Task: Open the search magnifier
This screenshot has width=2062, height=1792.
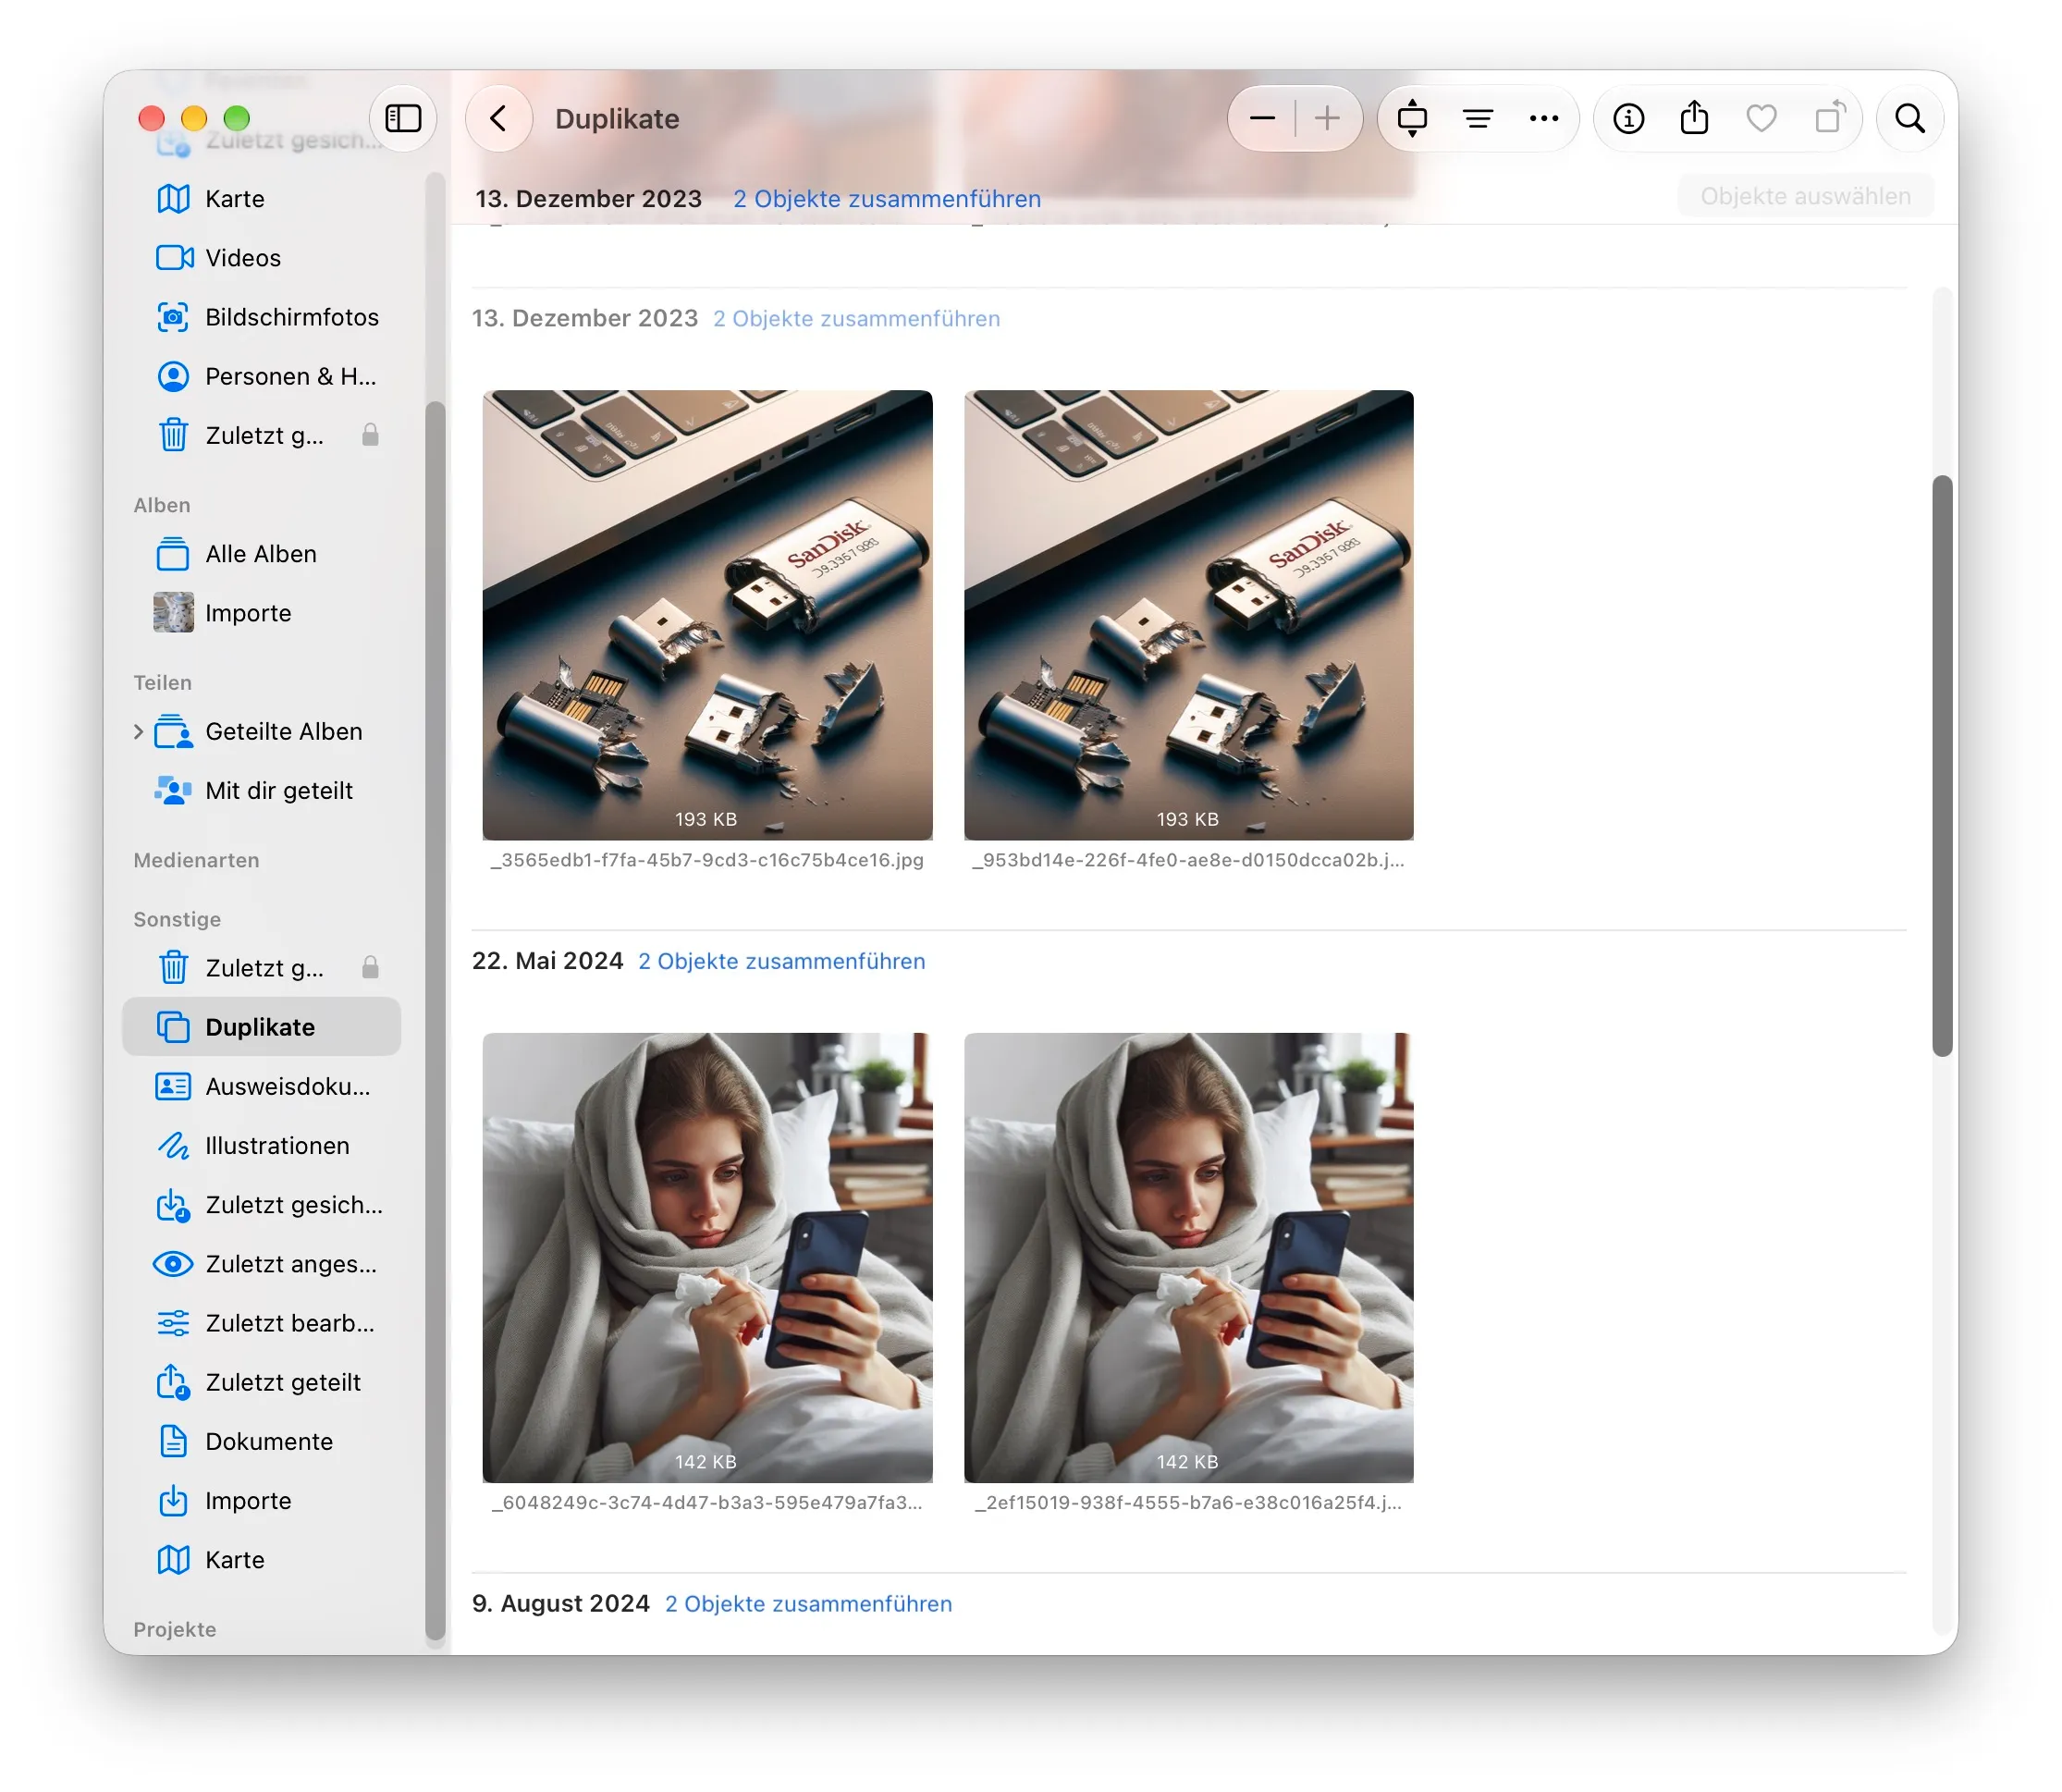Action: [x=1910, y=119]
